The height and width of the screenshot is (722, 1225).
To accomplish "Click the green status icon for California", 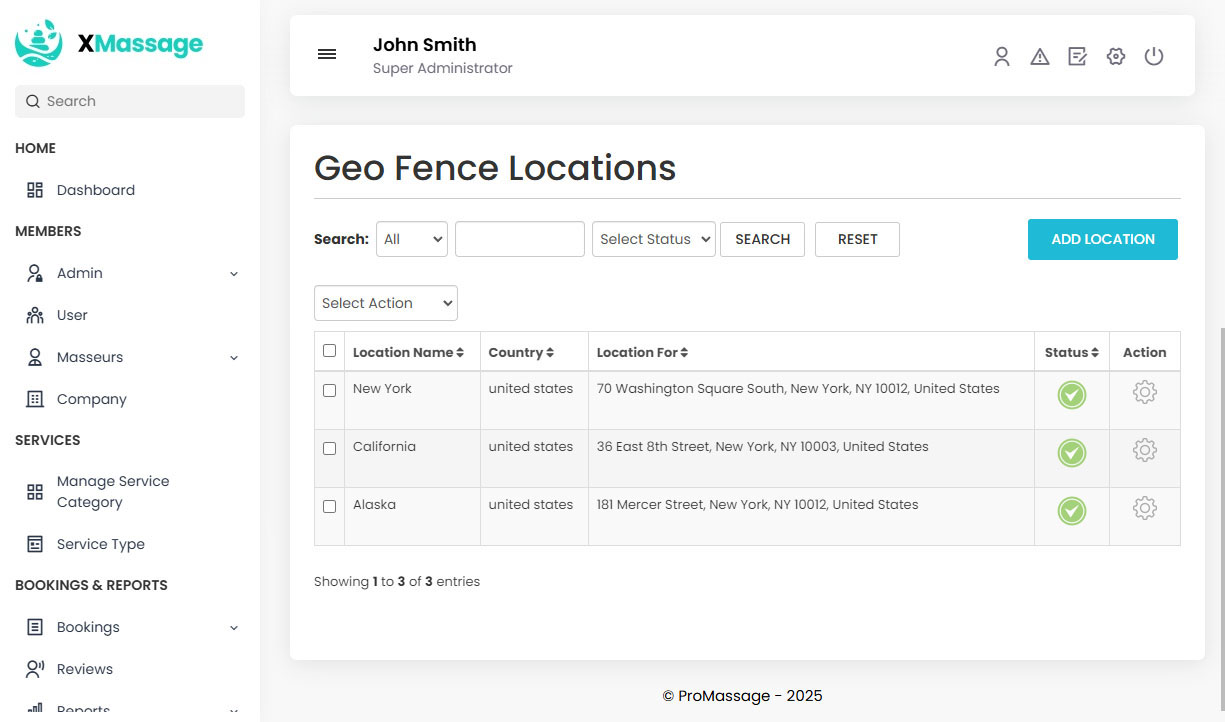I will pyautogui.click(x=1071, y=453).
